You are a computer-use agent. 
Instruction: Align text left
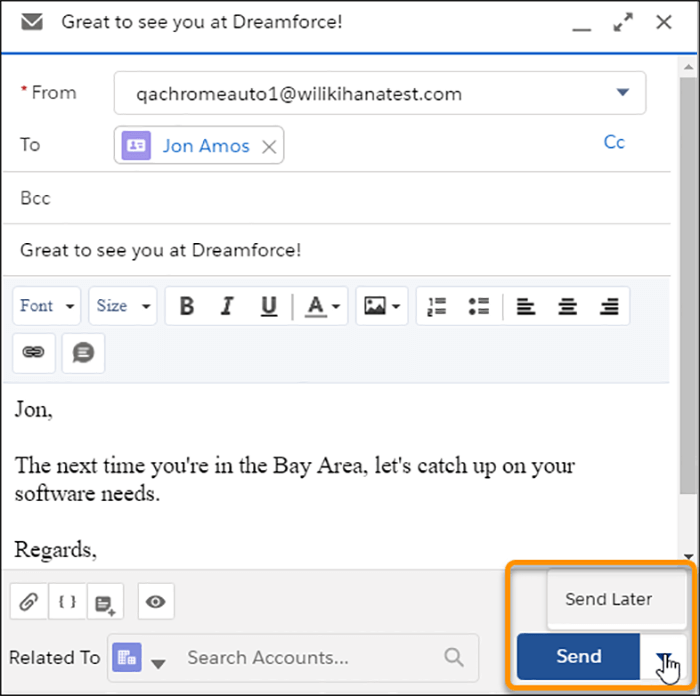[526, 306]
